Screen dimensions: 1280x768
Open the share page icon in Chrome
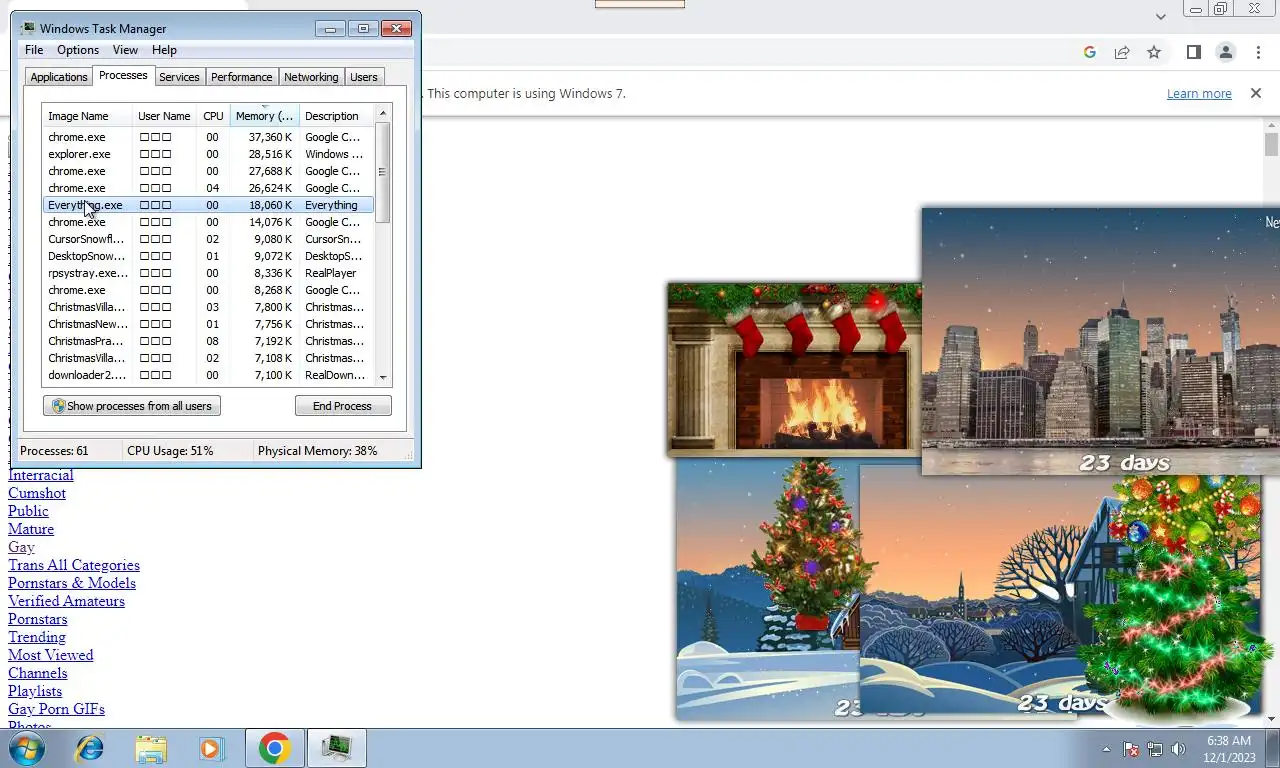[x=1122, y=52]
